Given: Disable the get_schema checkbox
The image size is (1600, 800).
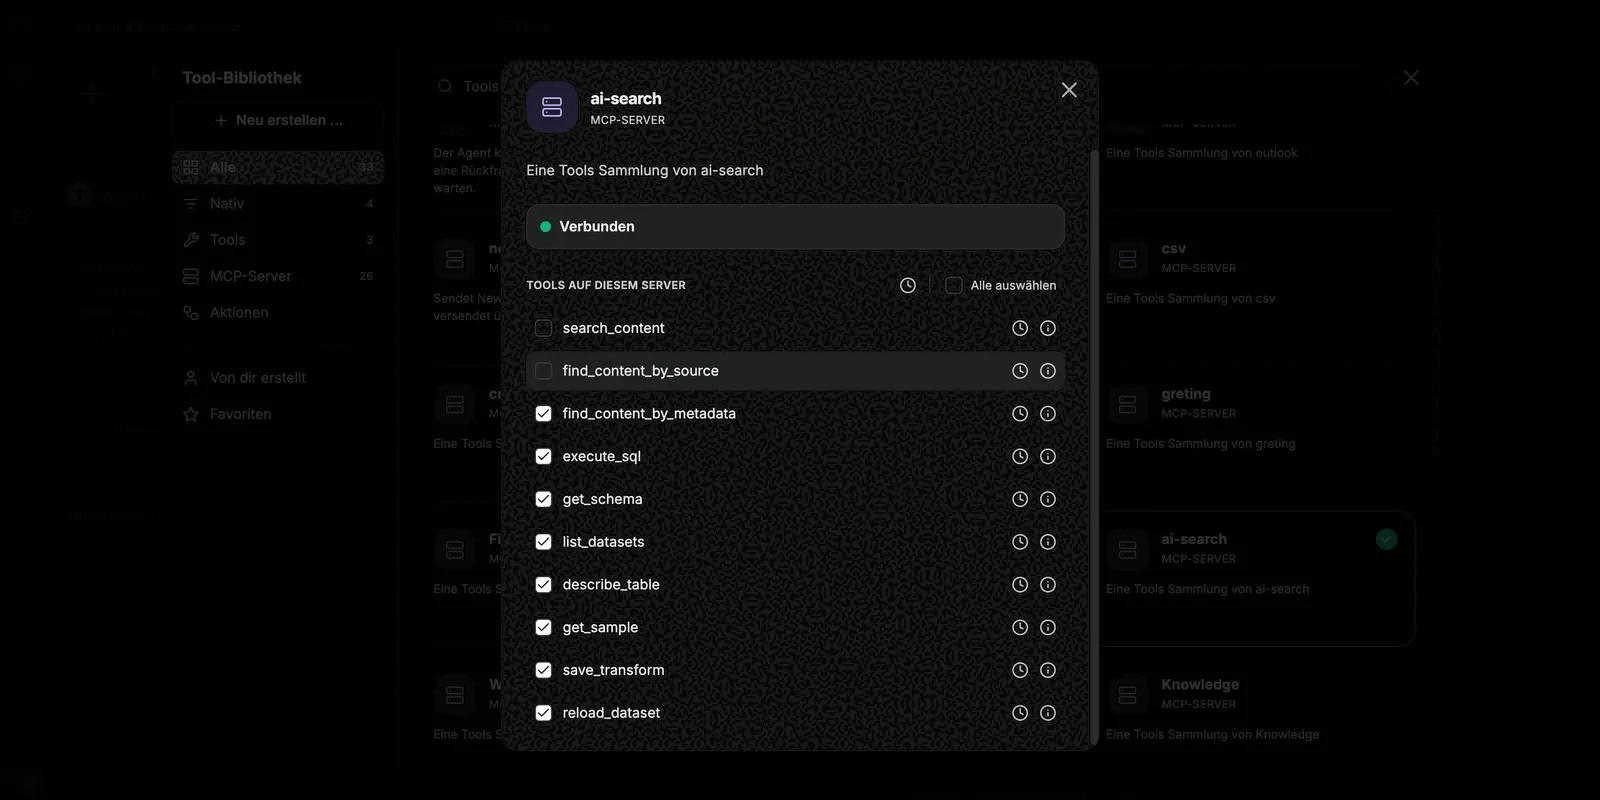Looking at the screenshot, I should click(544, 499).
